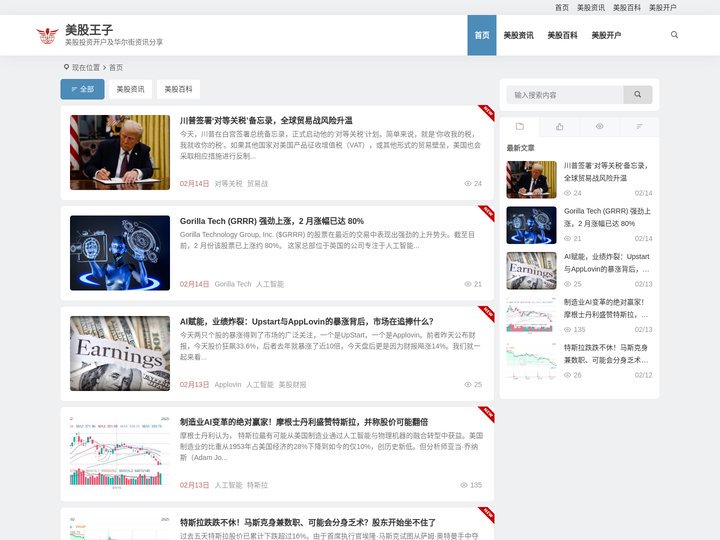The image size is (720, 540).
Task: Click the 最新文章 sidebar heading
Action: (x=520, y=148)
